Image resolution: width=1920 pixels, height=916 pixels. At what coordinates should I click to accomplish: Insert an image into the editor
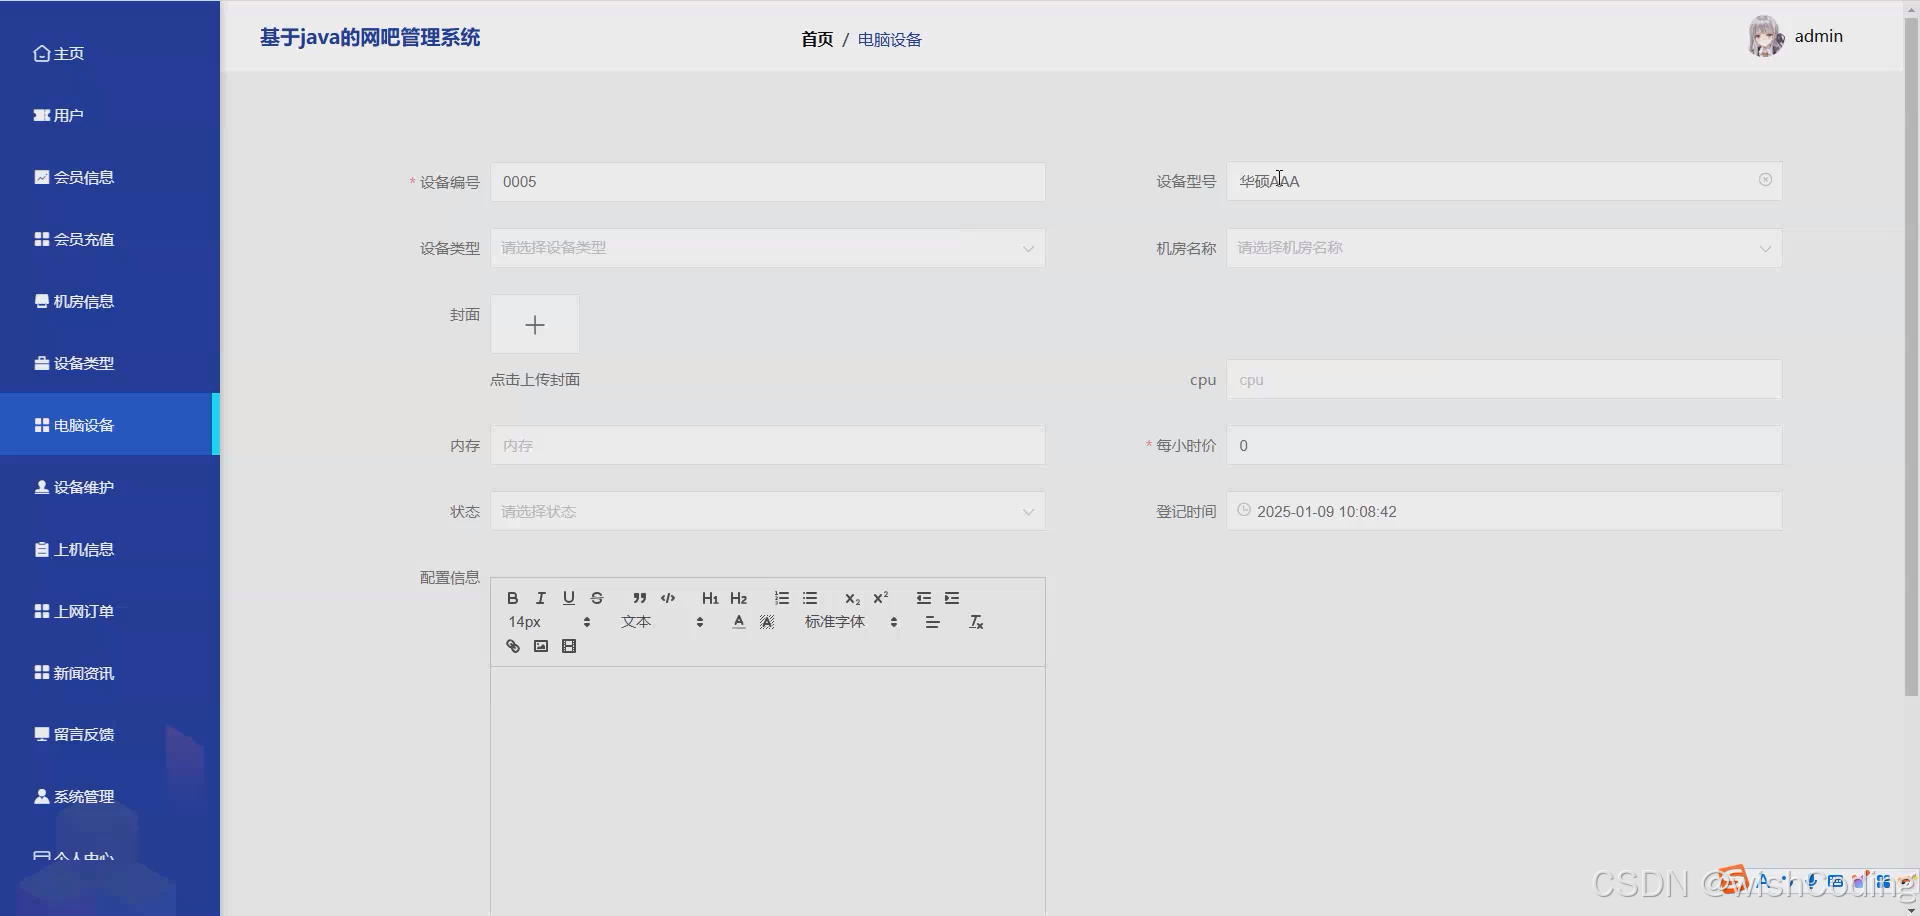541,646
